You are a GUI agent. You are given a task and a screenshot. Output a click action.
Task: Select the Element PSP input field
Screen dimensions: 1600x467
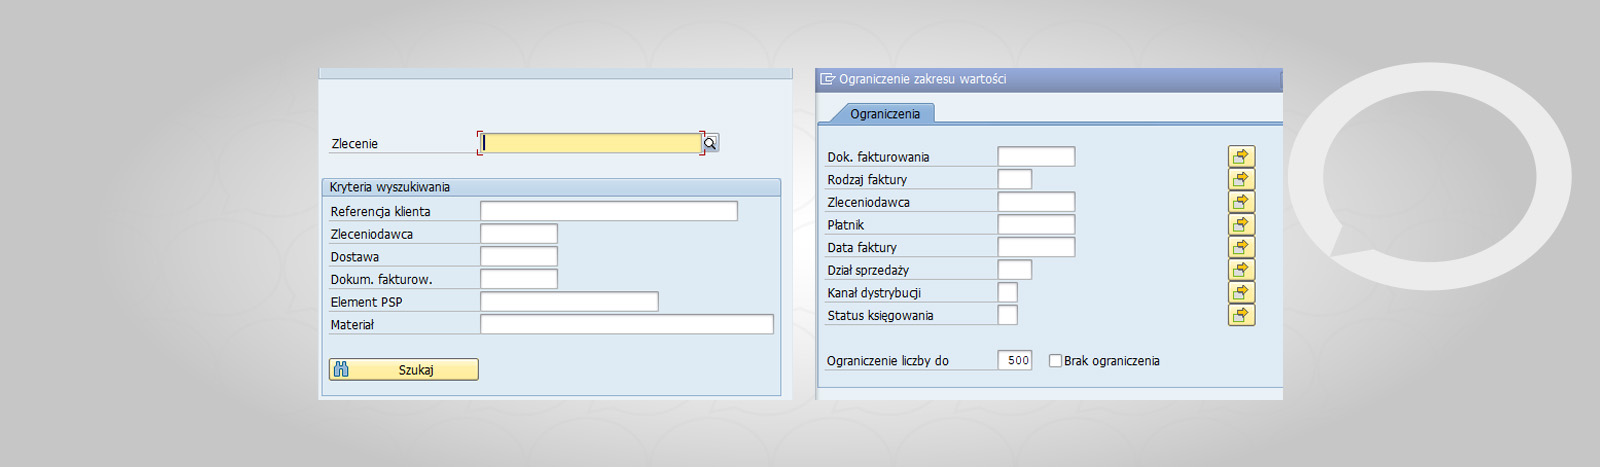tap(569, 302)
